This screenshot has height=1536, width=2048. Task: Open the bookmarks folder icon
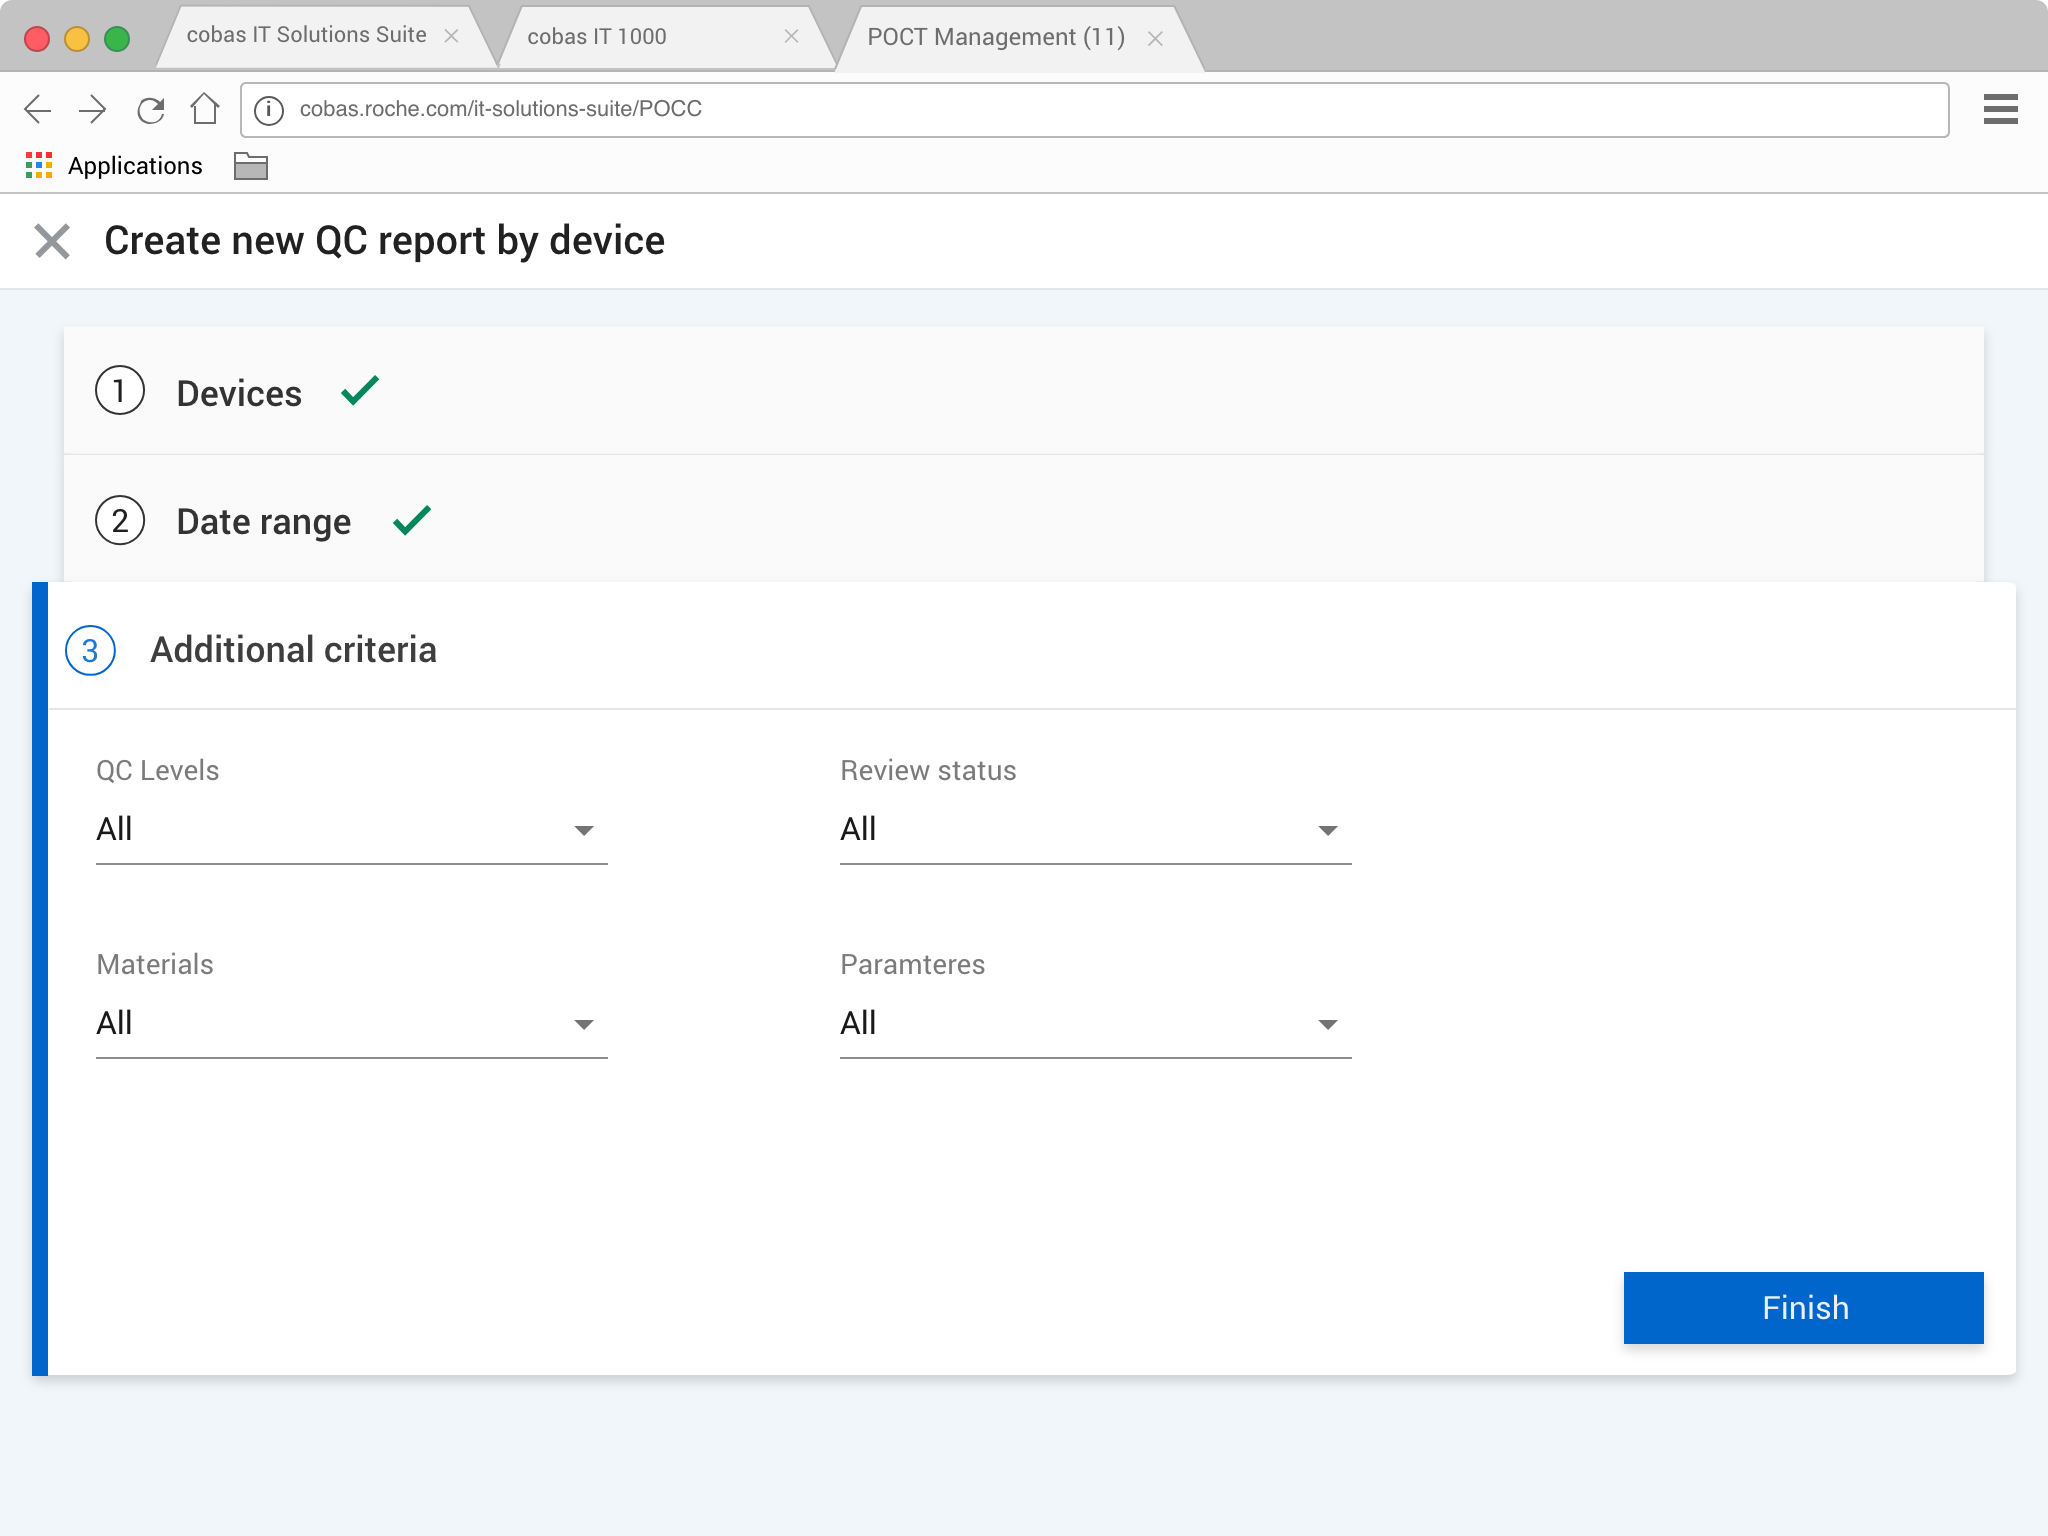coord(250,166)
